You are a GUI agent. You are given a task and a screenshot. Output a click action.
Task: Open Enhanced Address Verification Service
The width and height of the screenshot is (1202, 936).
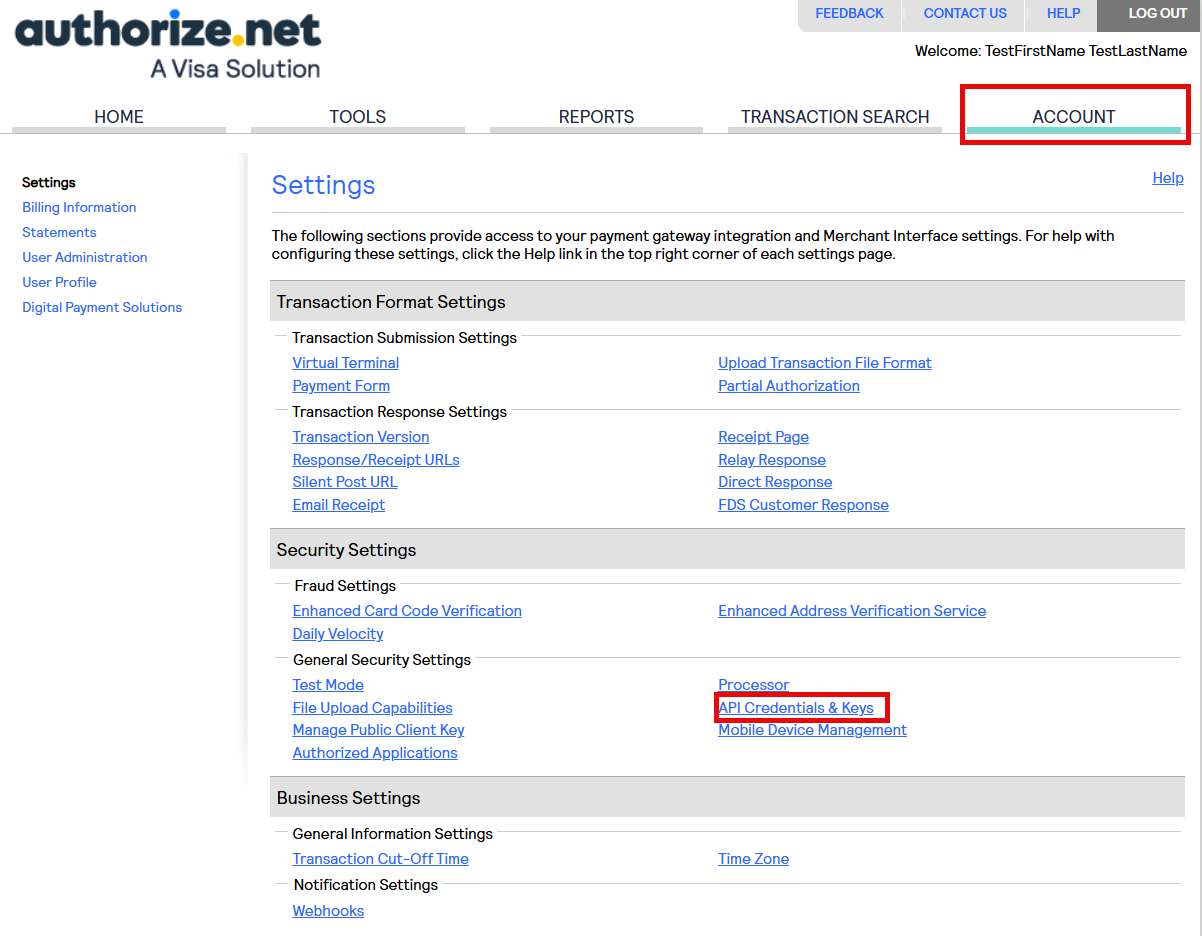click(851, 611)
